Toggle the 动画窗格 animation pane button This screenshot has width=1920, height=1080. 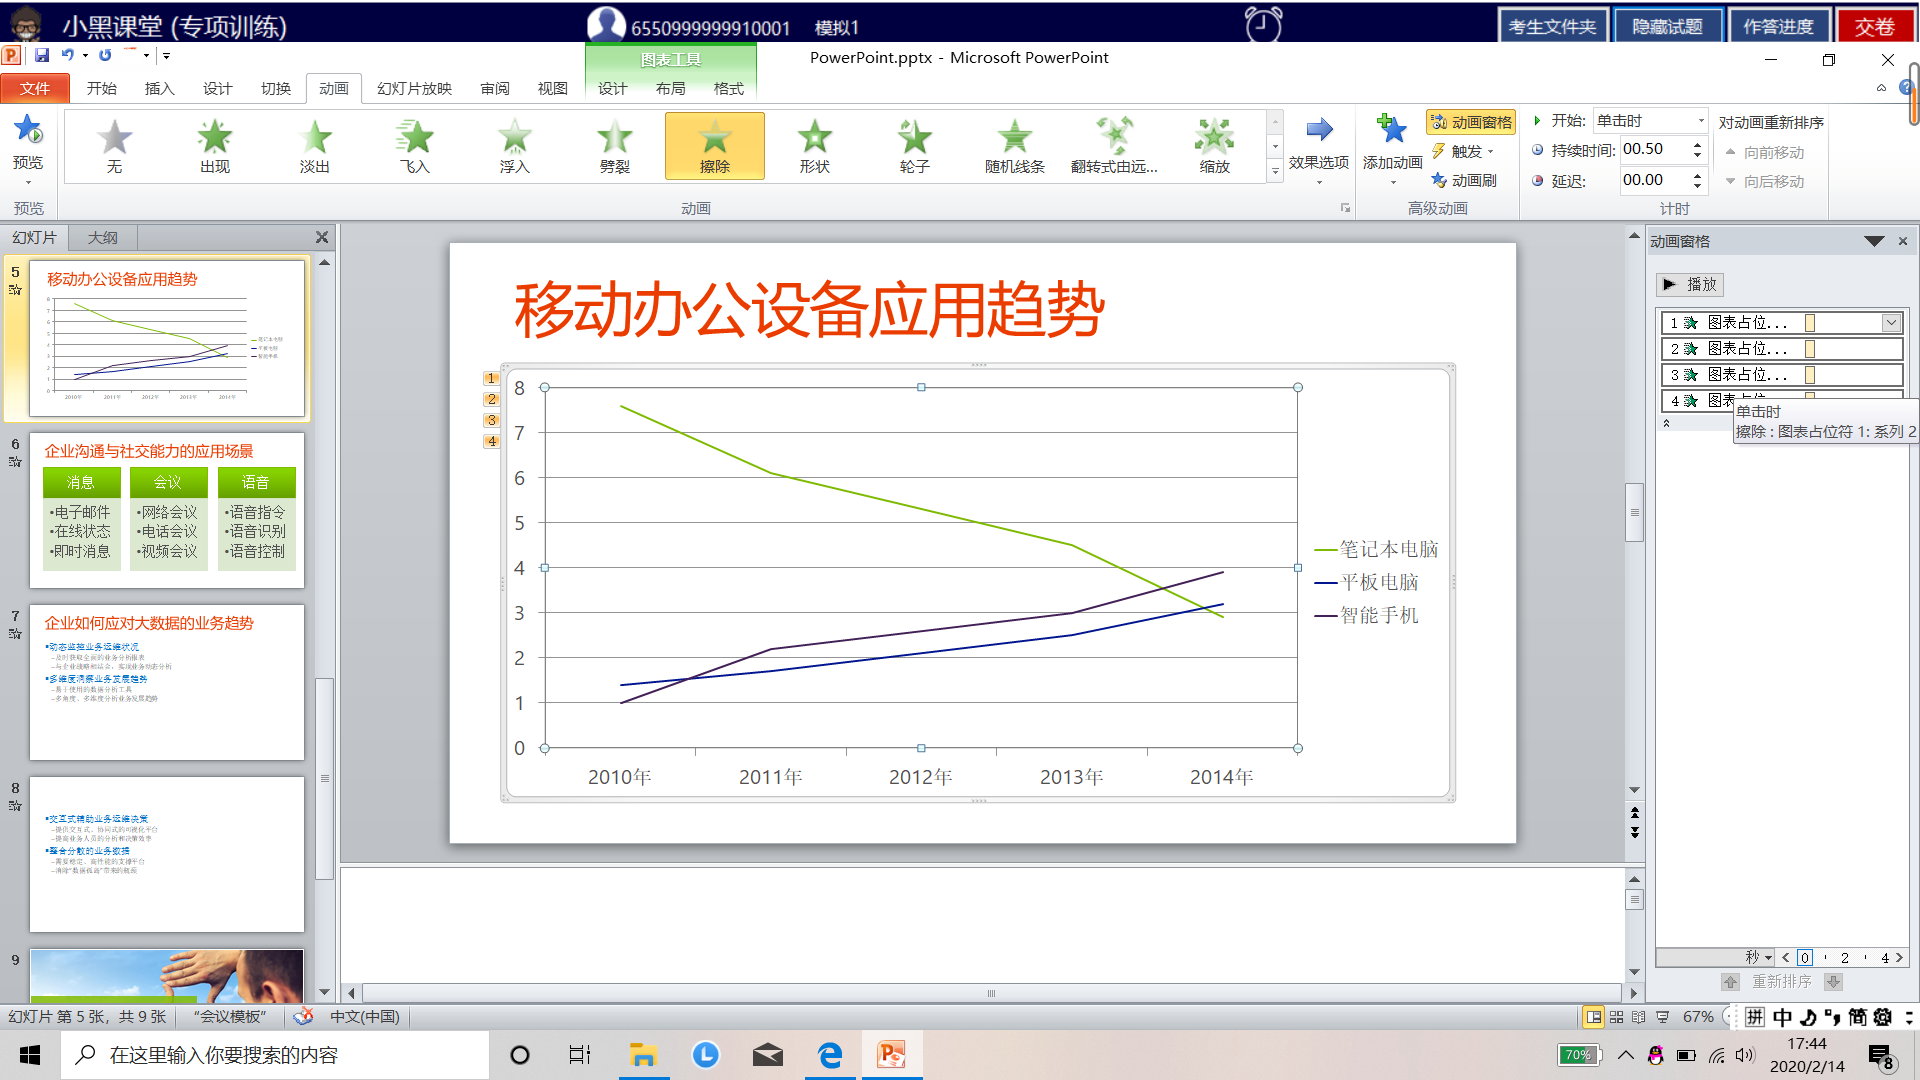(1471, 122)
